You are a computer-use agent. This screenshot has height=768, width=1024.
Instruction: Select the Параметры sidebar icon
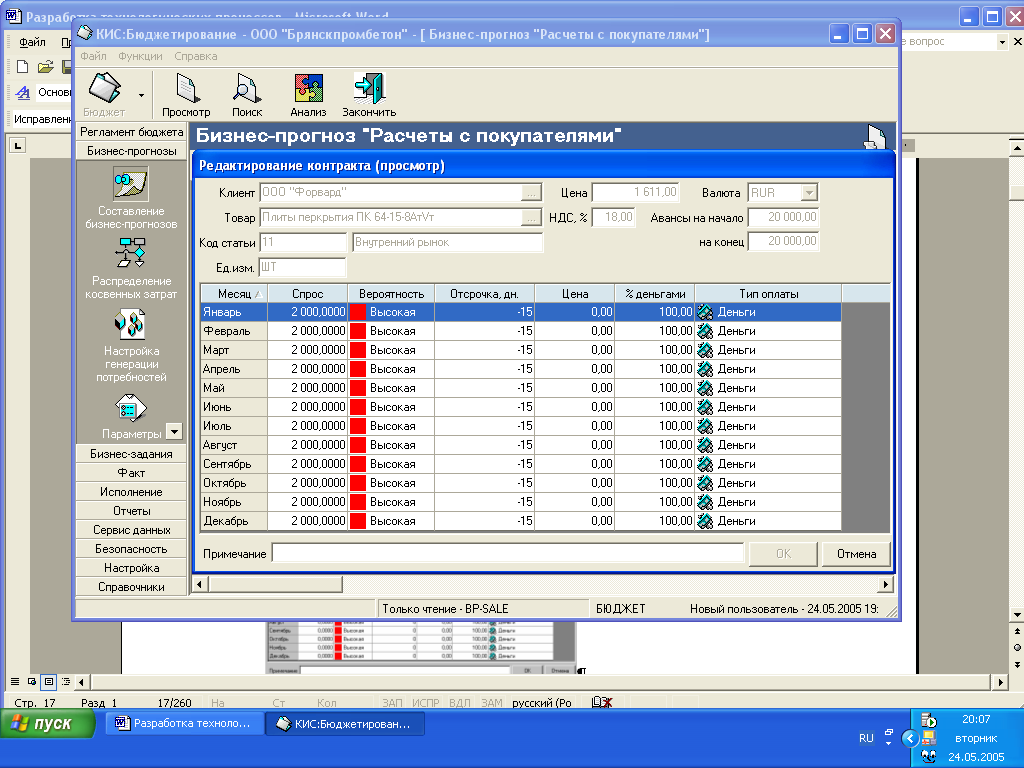point(131,408)
